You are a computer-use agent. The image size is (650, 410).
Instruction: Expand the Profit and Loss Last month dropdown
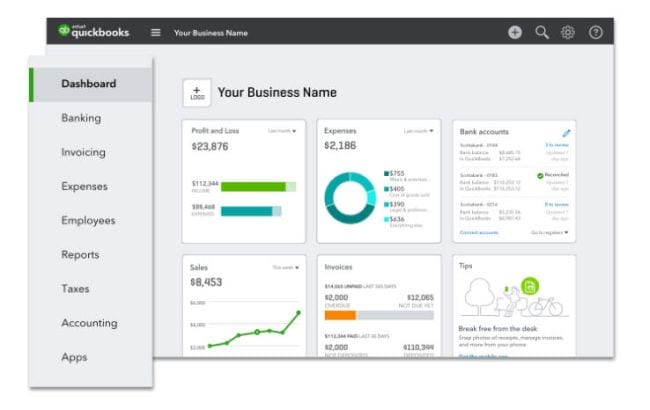(282, 131)
